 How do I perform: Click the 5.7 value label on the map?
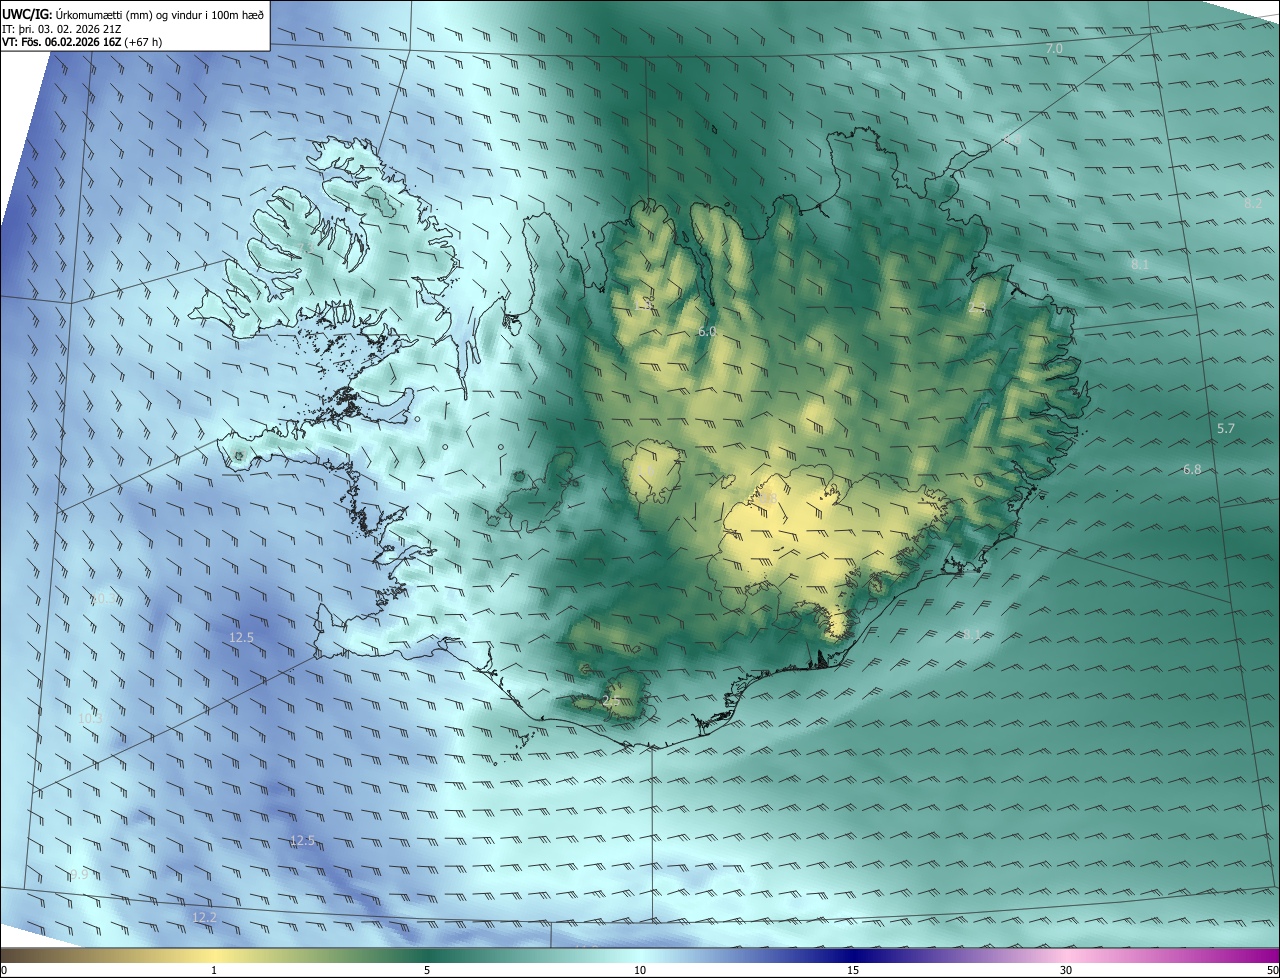click(1226, 429)
